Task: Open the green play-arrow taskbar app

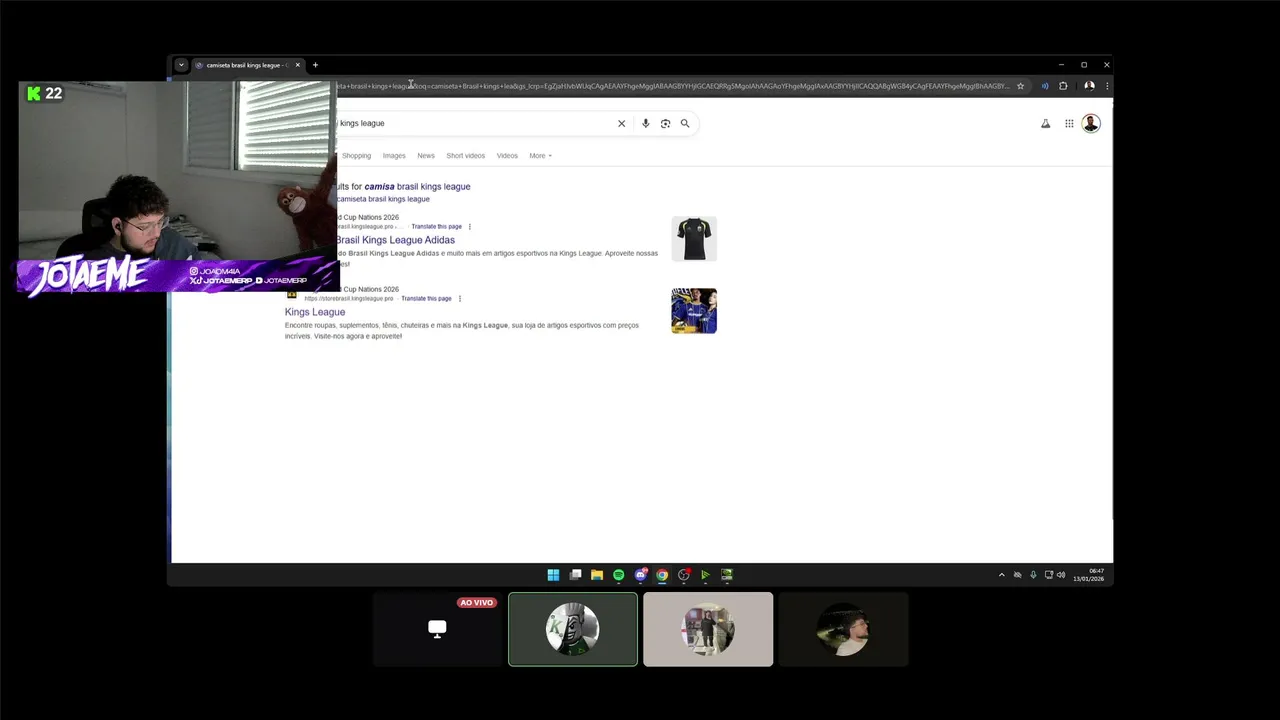Action: [x=705, y=575]
